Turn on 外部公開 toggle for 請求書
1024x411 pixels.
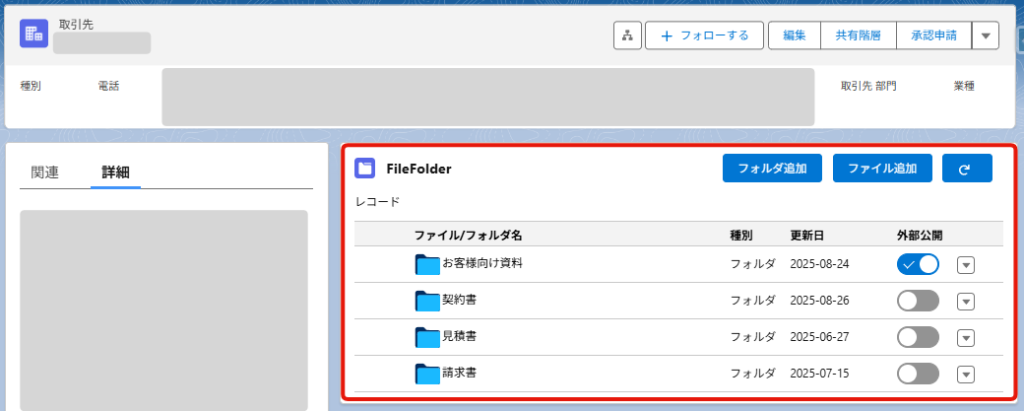coord(918,374)
